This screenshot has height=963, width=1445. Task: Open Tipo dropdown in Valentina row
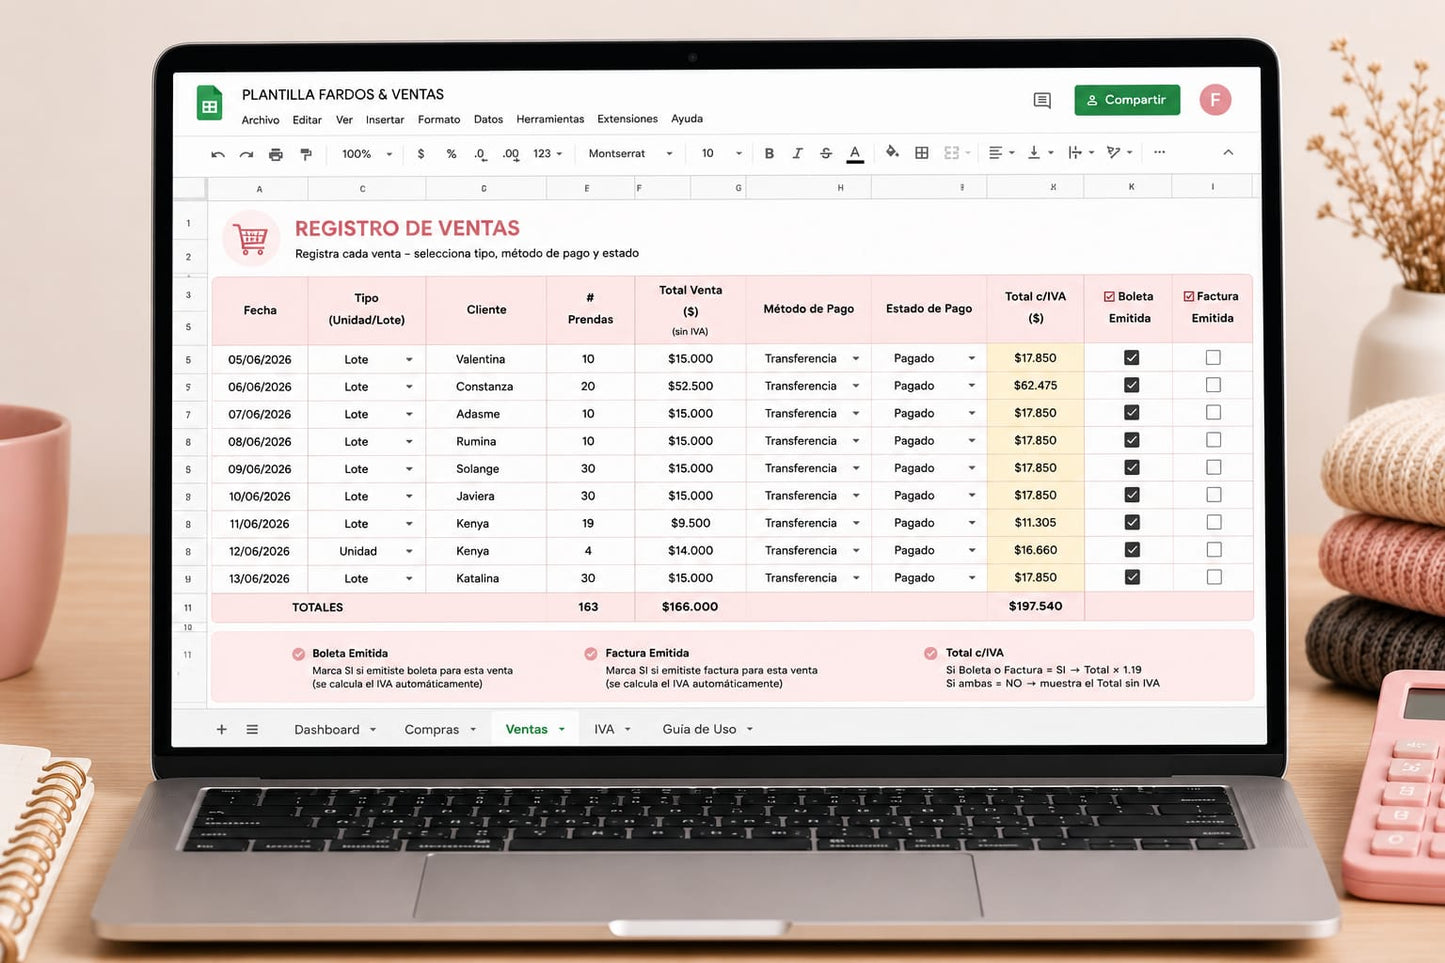click(x=409, y=360)
